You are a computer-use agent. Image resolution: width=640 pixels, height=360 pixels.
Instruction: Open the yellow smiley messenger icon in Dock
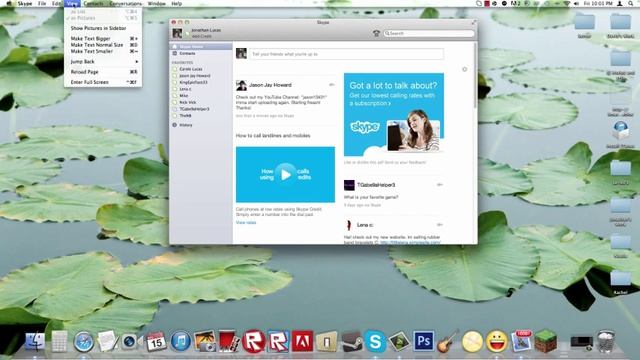(496, 342)
